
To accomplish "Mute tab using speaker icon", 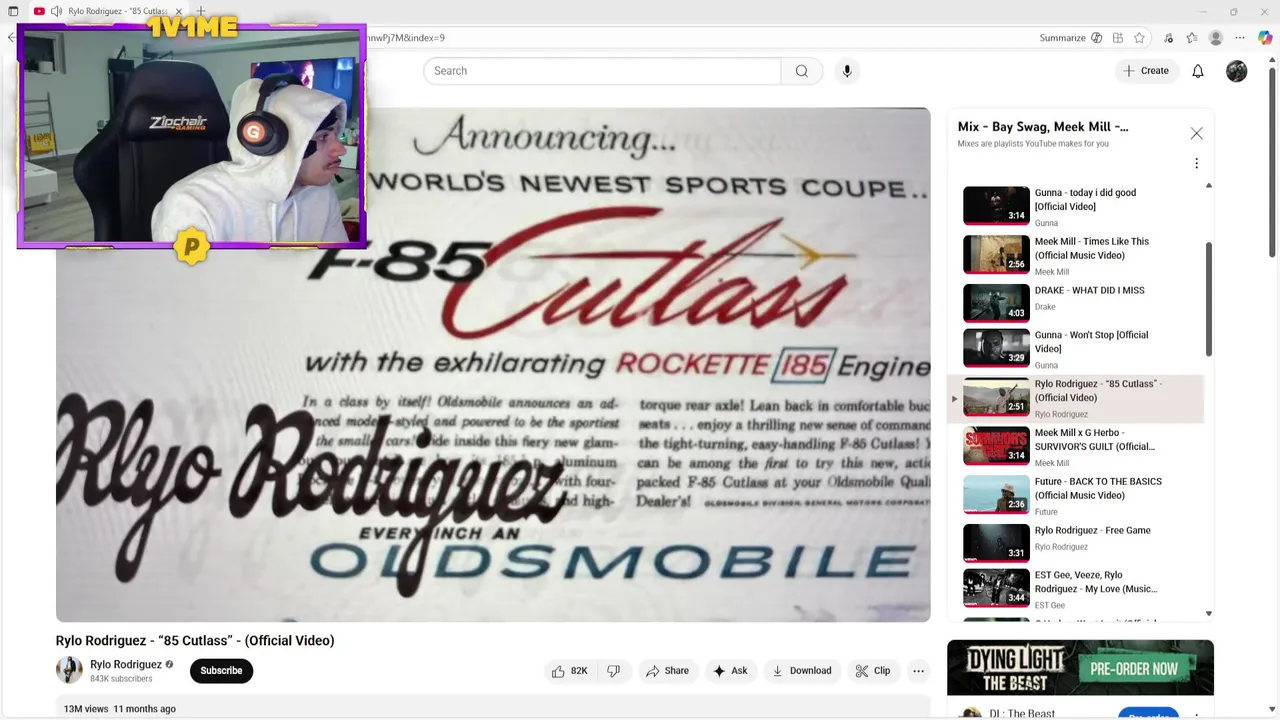I will 56,11.
